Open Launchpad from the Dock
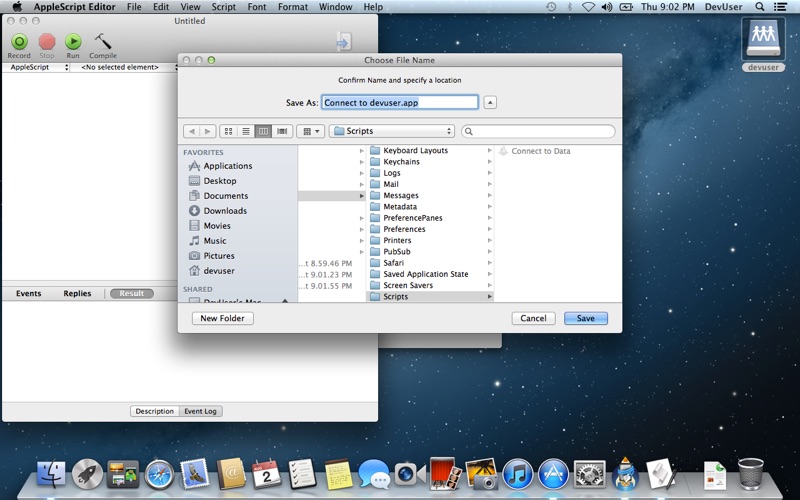 (87, 474)
